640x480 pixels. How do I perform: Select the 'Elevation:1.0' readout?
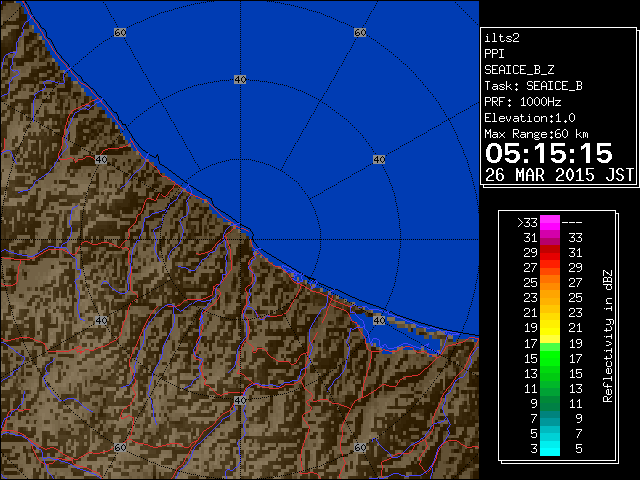[x=529, y=118]
